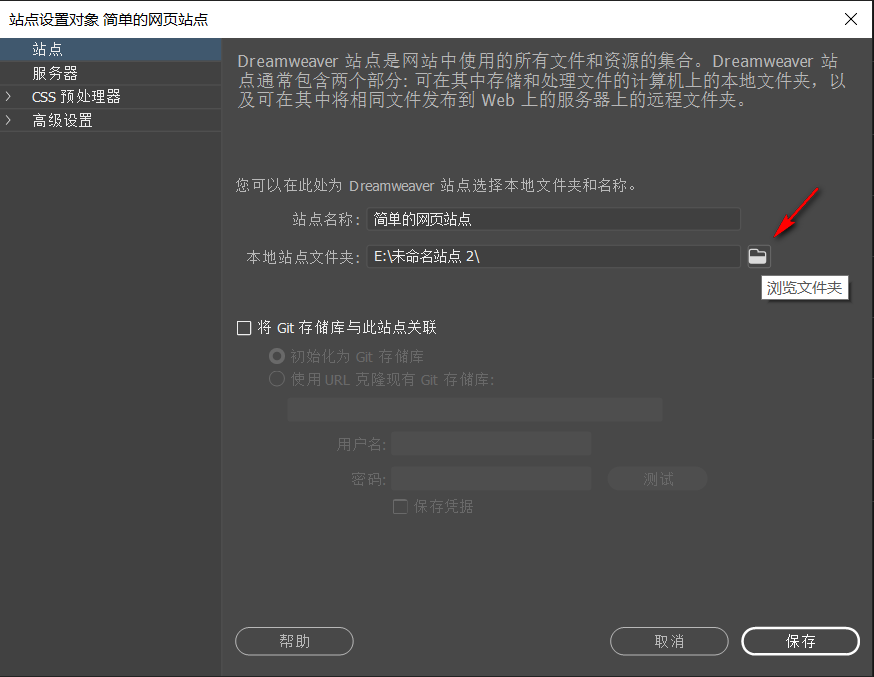Select 高级设置 in sidebar
Image resolution: width=874 pixels, height=677 pixels.
(x=110, y=120)
